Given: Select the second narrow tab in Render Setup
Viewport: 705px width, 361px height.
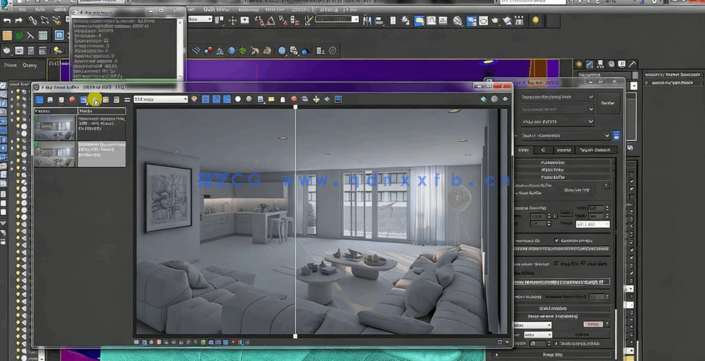Looking at the screenshot, I should tap(543, 150).
